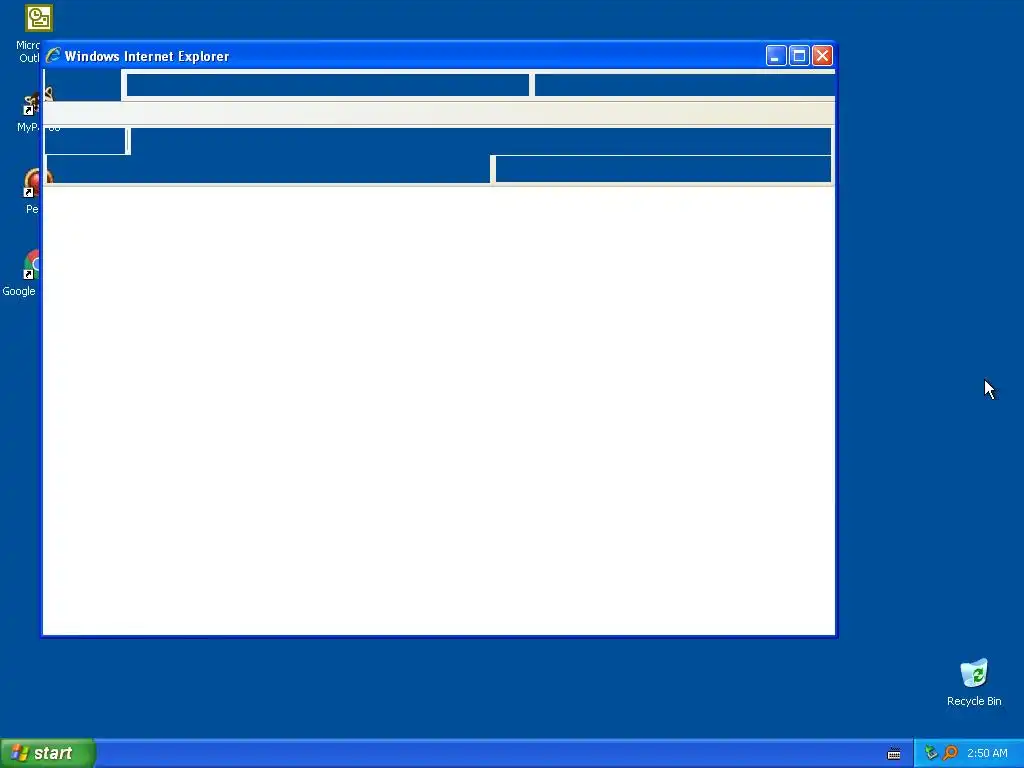Screen dimensions: 1024x768
Task: Click the 2:50 AM clock in the tray
Action: pyautogui.click(x=987, y=753)
